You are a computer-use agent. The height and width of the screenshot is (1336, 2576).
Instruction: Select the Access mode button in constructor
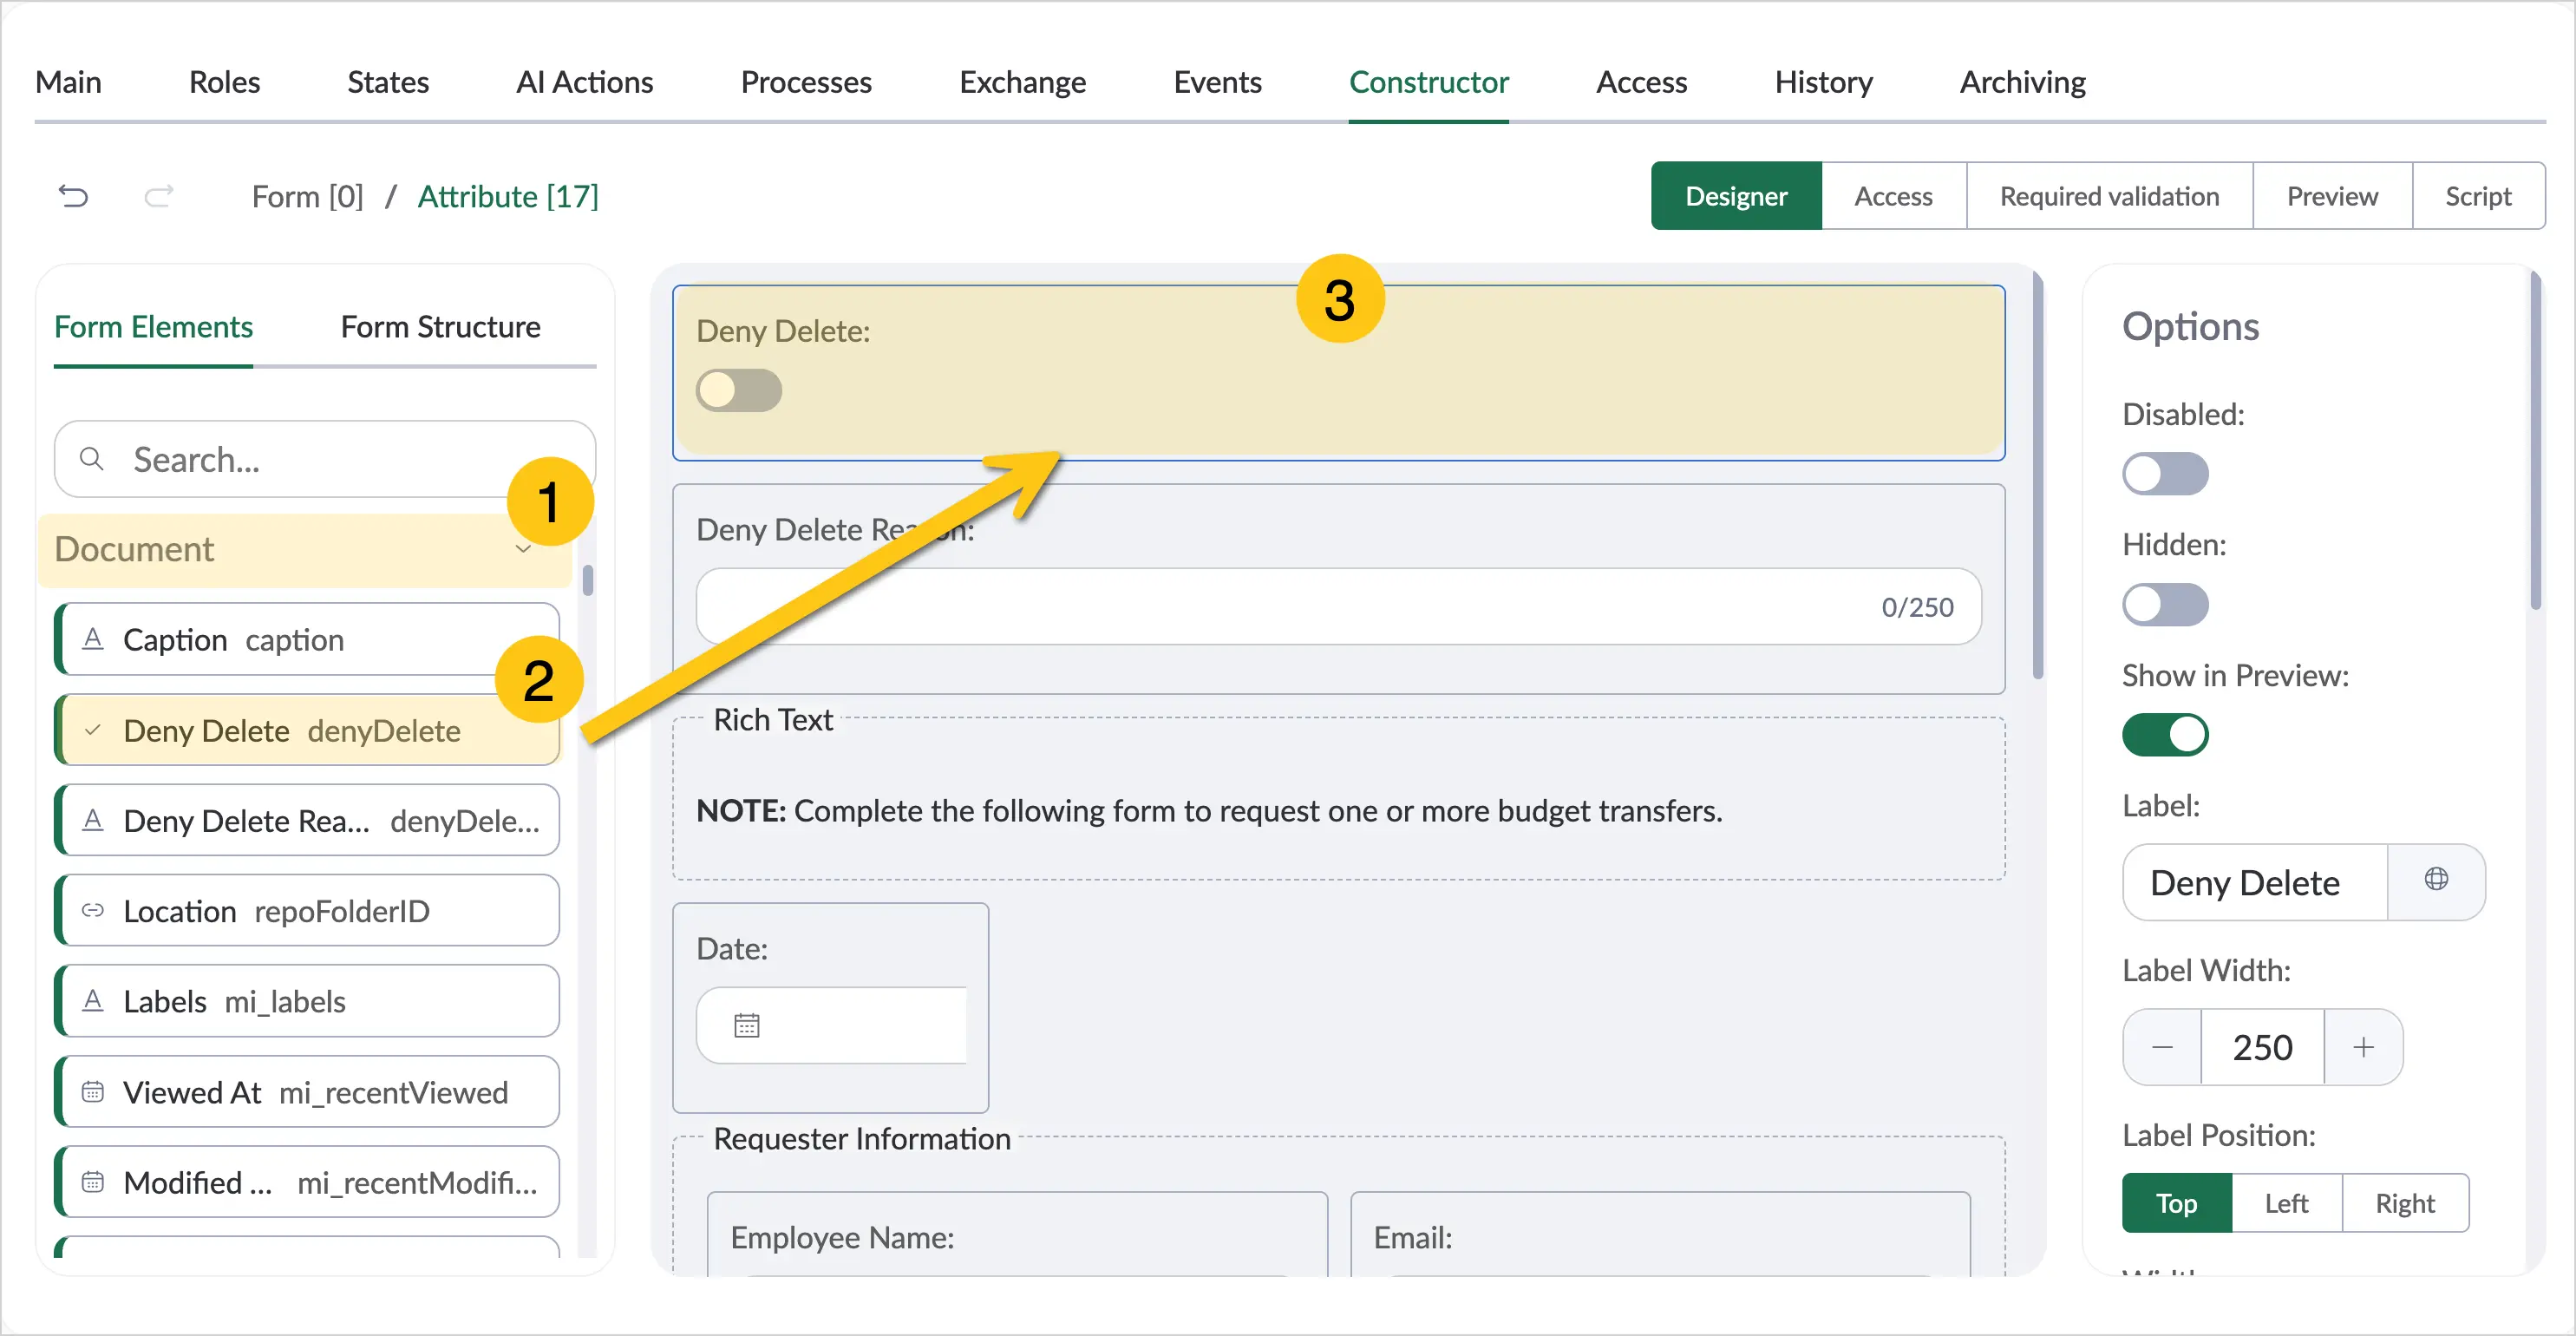(1893, 196)
